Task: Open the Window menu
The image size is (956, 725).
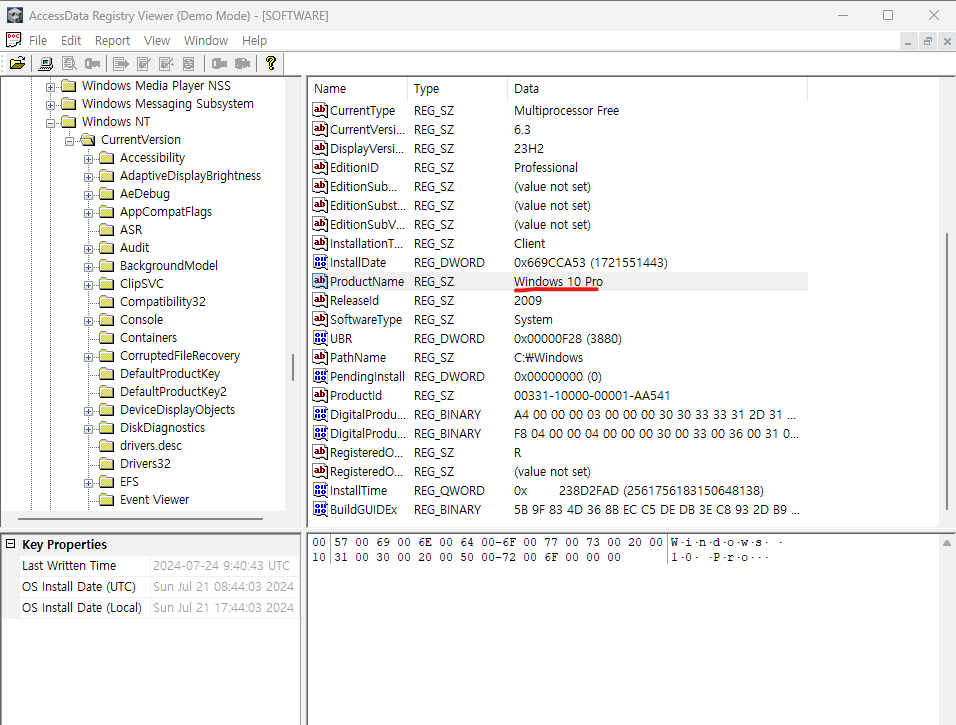Action: pos(206,40)
